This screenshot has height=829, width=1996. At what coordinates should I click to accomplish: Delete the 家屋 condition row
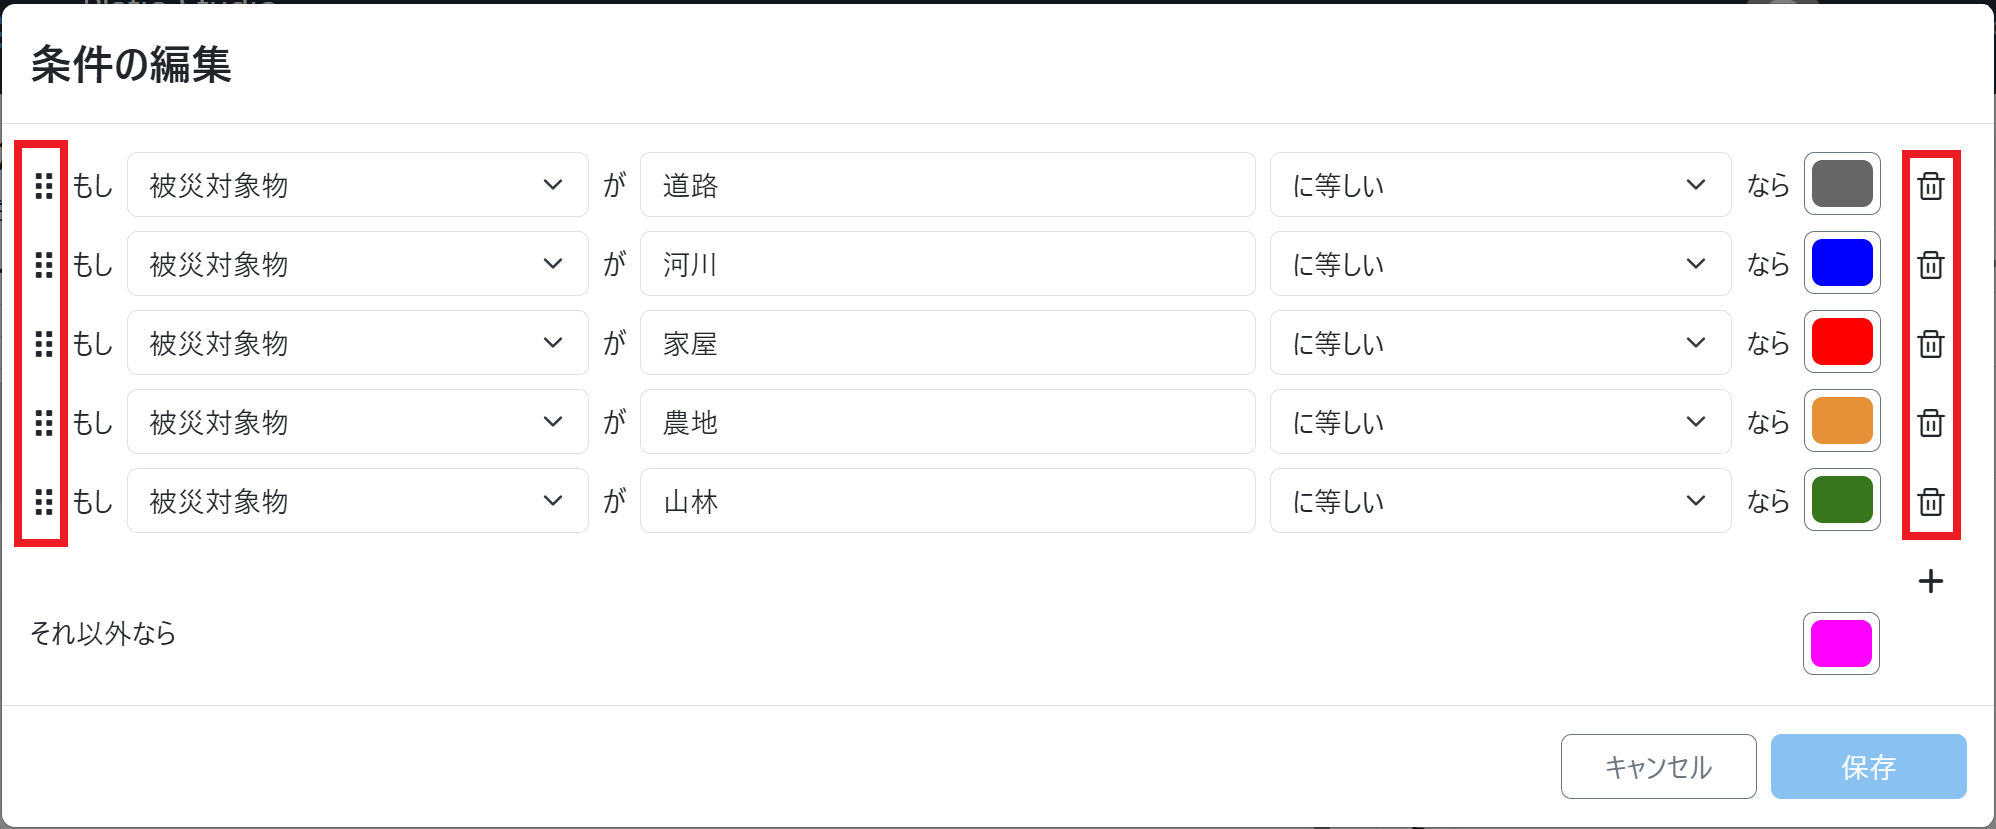point(1931,343)
